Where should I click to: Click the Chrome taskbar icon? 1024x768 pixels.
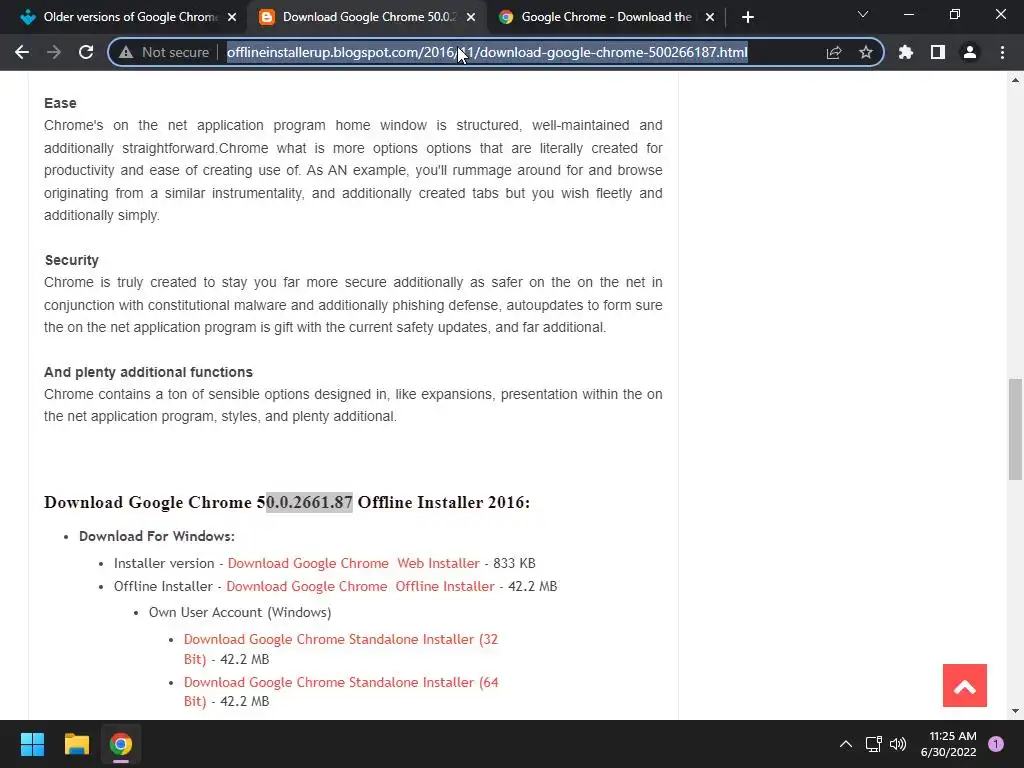tap(120, 744)
